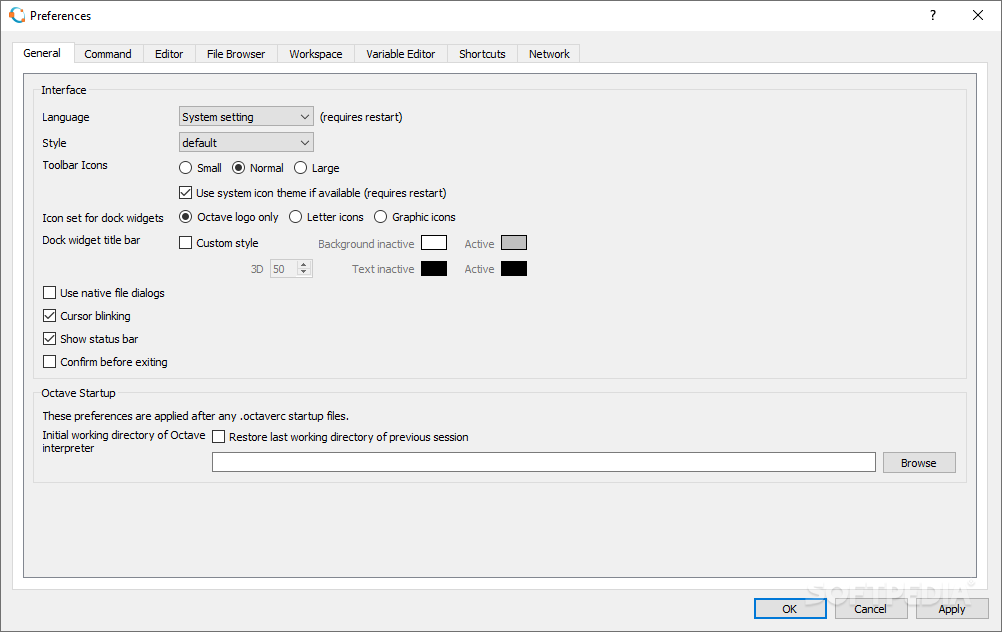1002x632 pixels.
Task: Open the Variable Editor tab
Action: click(x=401, y=54)
